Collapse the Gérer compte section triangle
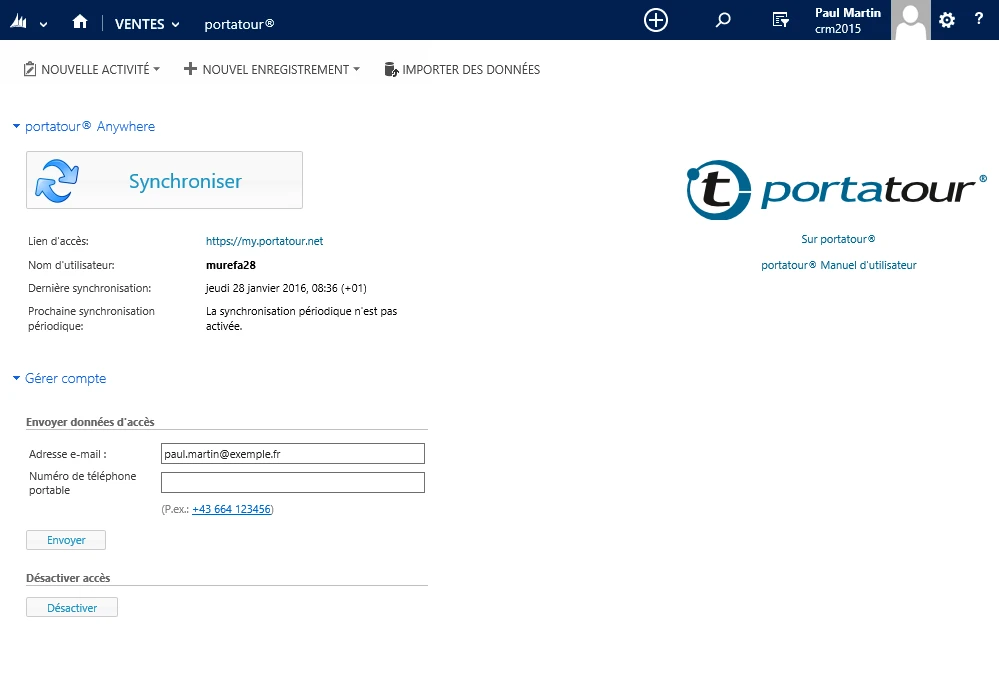Viewport: 999px width, 700px height. (17, 378)
